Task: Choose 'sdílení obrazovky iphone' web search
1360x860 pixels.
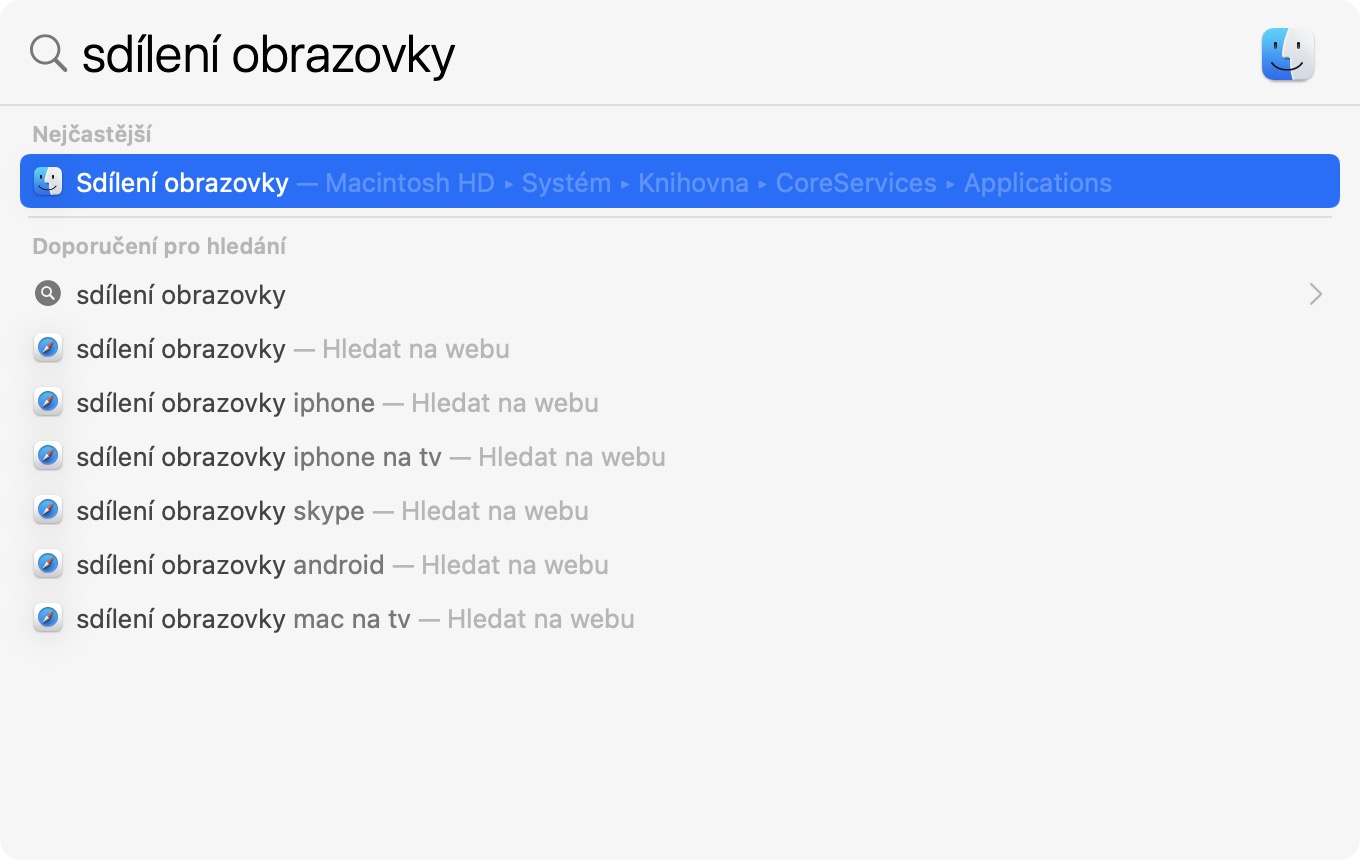Action: (226, 403)
